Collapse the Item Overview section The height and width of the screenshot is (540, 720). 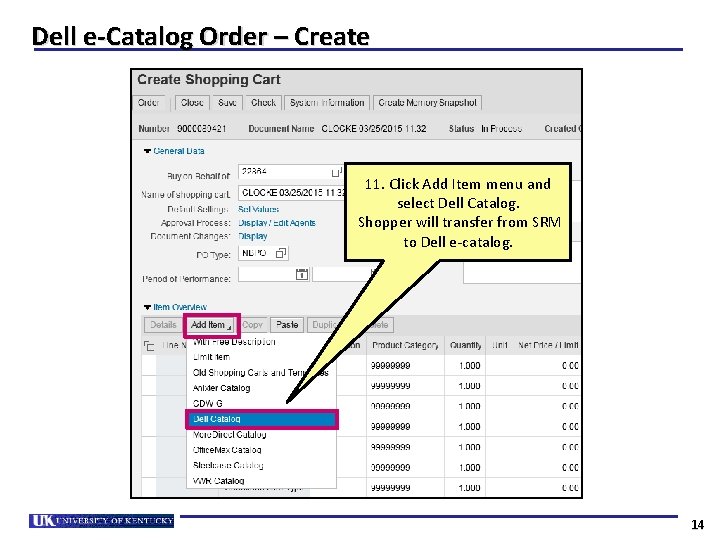[x=147, y=307]
